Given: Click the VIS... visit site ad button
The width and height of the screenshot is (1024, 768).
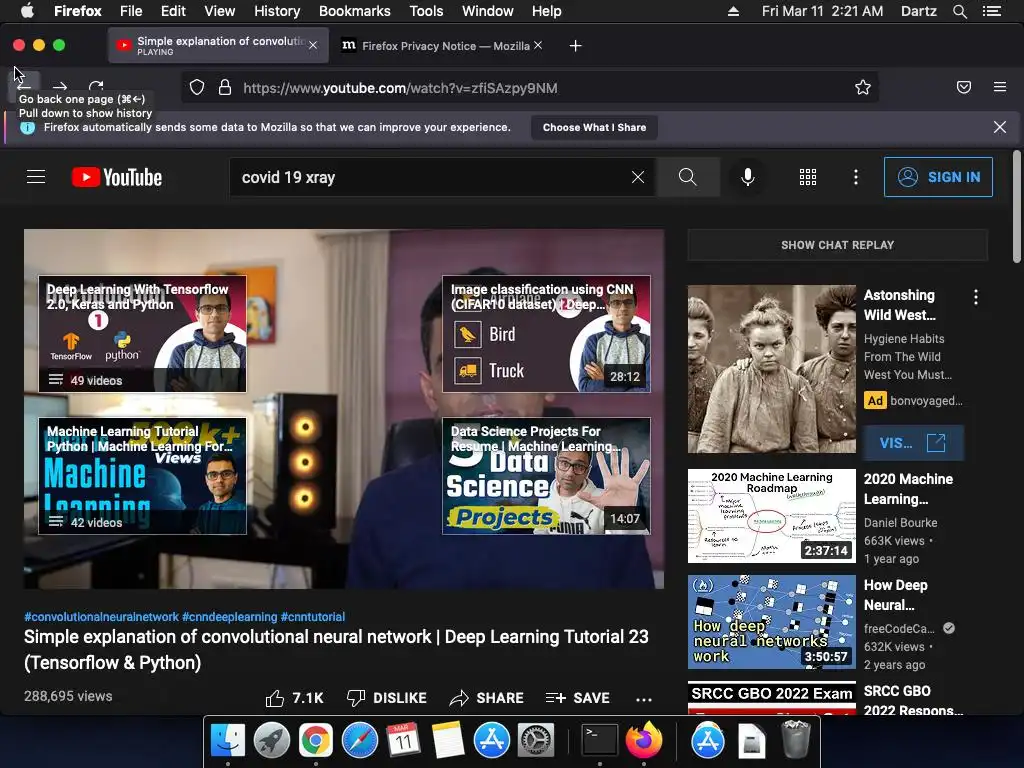Looking at the screenshot, I should pyautogui.click(x=912, y=443).
